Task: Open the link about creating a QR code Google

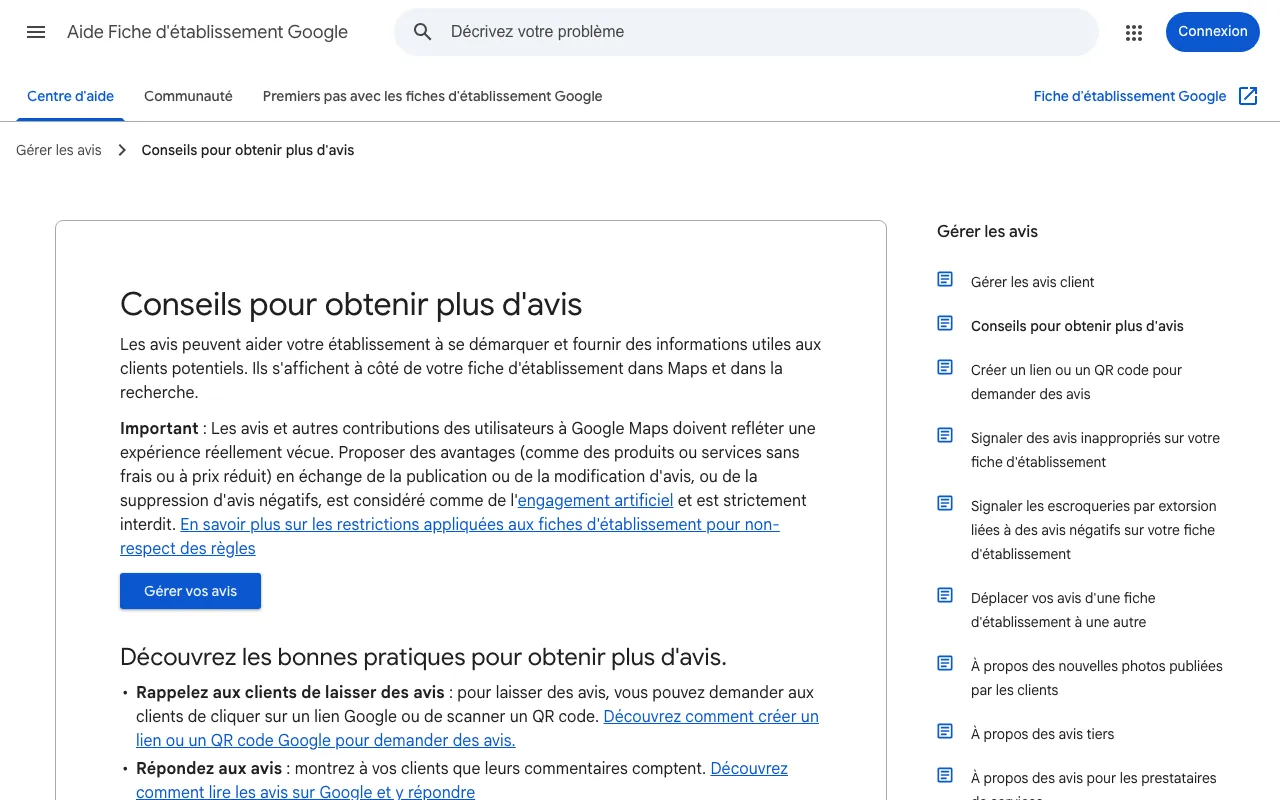Action: (x=477, y=728)
